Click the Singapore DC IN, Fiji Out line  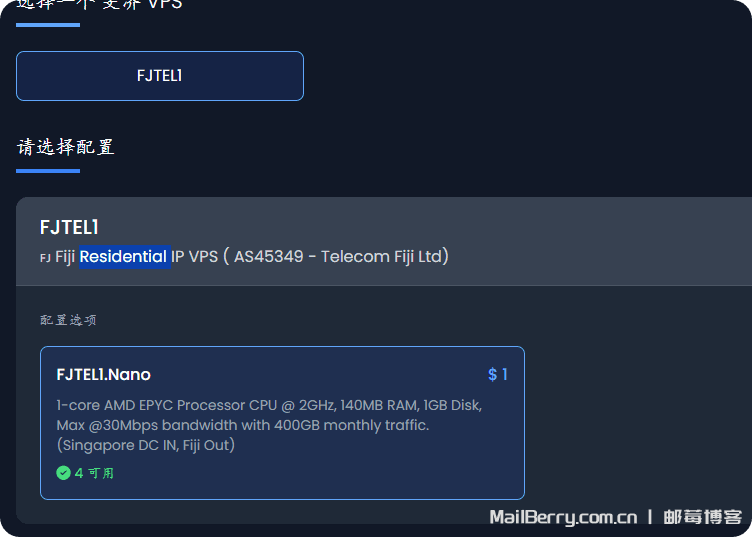146,445
